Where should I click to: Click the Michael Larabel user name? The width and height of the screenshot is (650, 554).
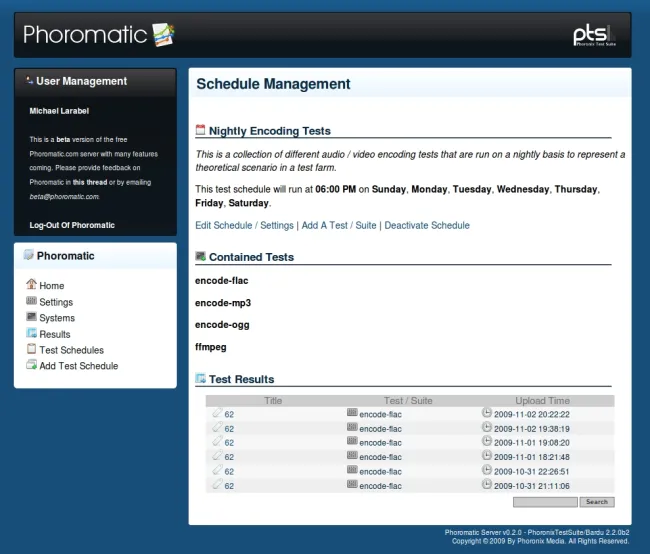(x=59, y=111)
